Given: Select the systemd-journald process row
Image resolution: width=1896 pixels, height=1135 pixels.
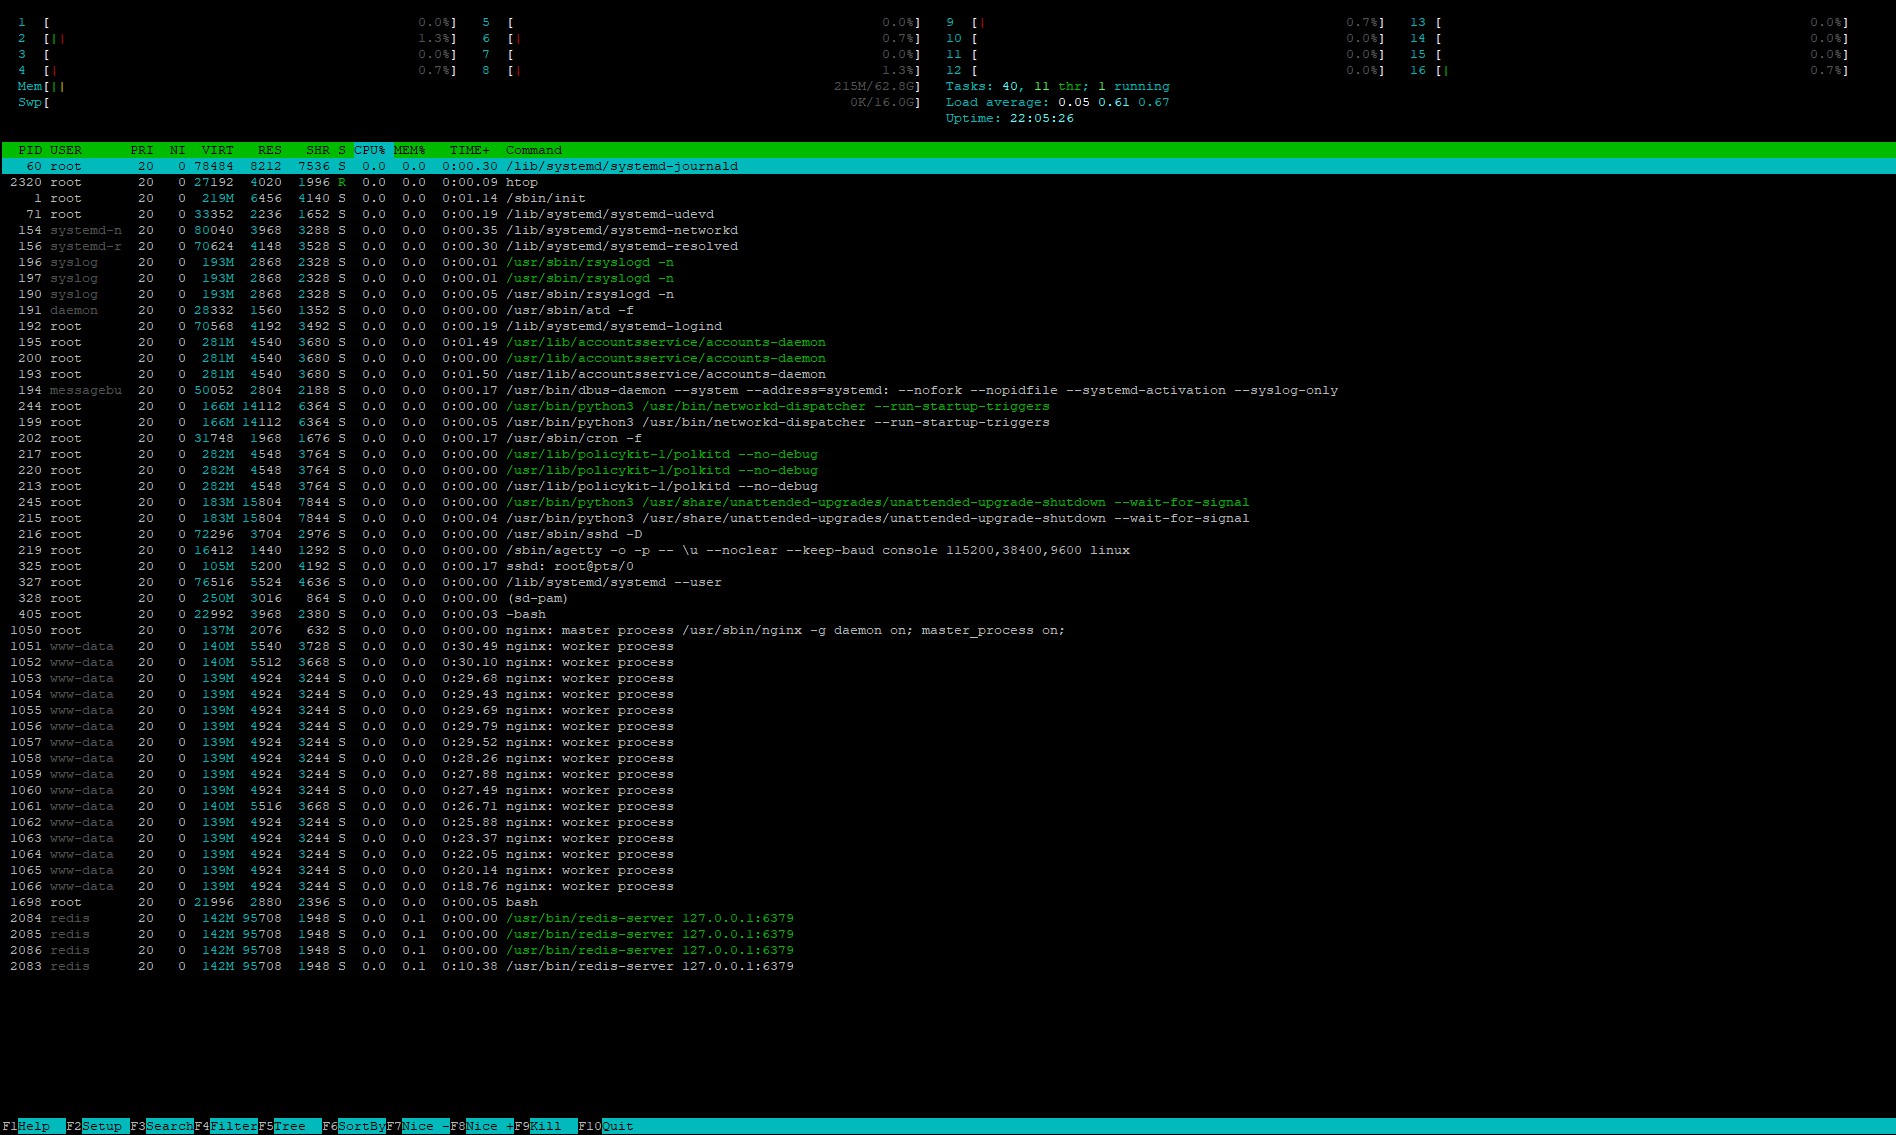Looking at the screenshot, I should point(948,166).
